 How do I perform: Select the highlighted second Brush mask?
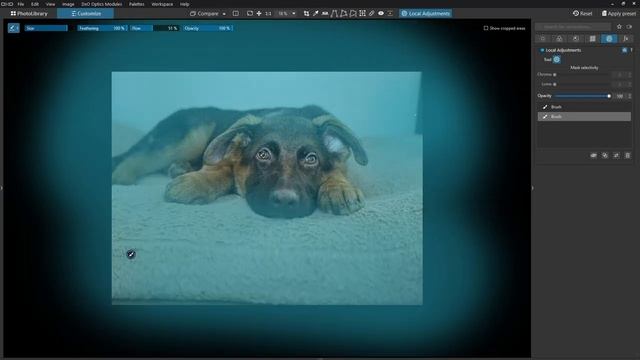coord(584,116)
